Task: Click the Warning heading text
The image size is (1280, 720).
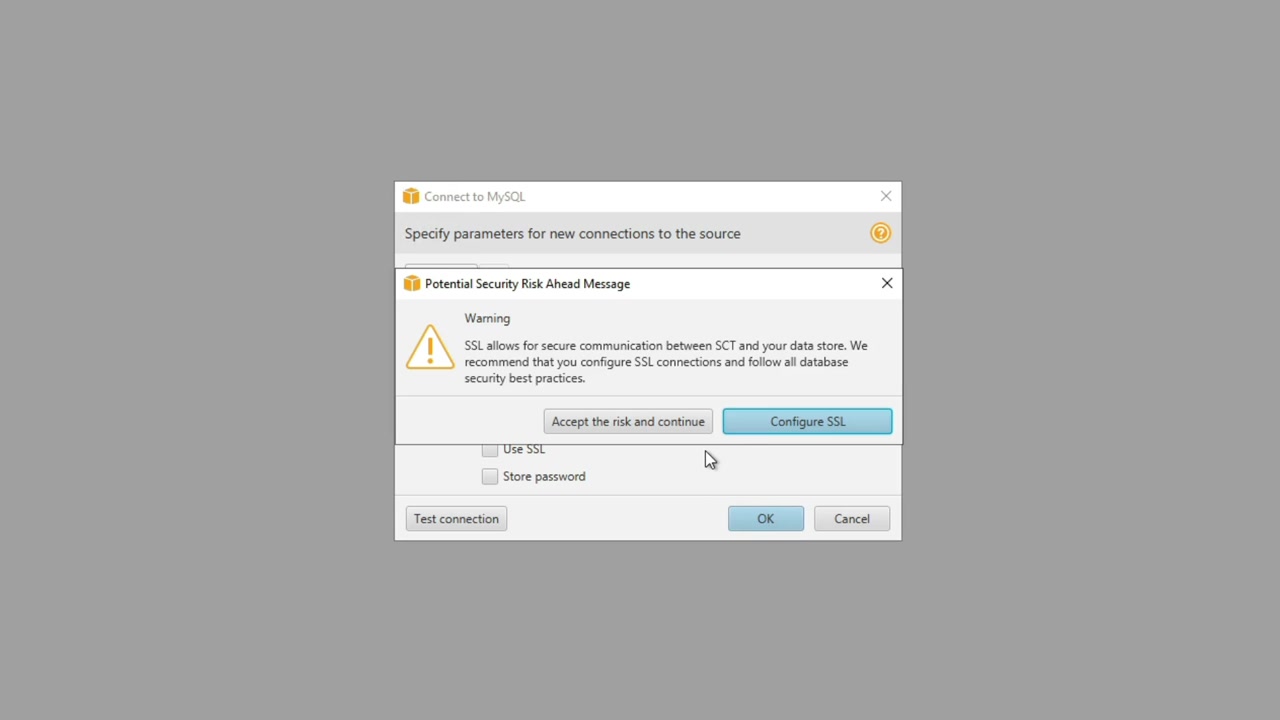Action: point(487,318)
